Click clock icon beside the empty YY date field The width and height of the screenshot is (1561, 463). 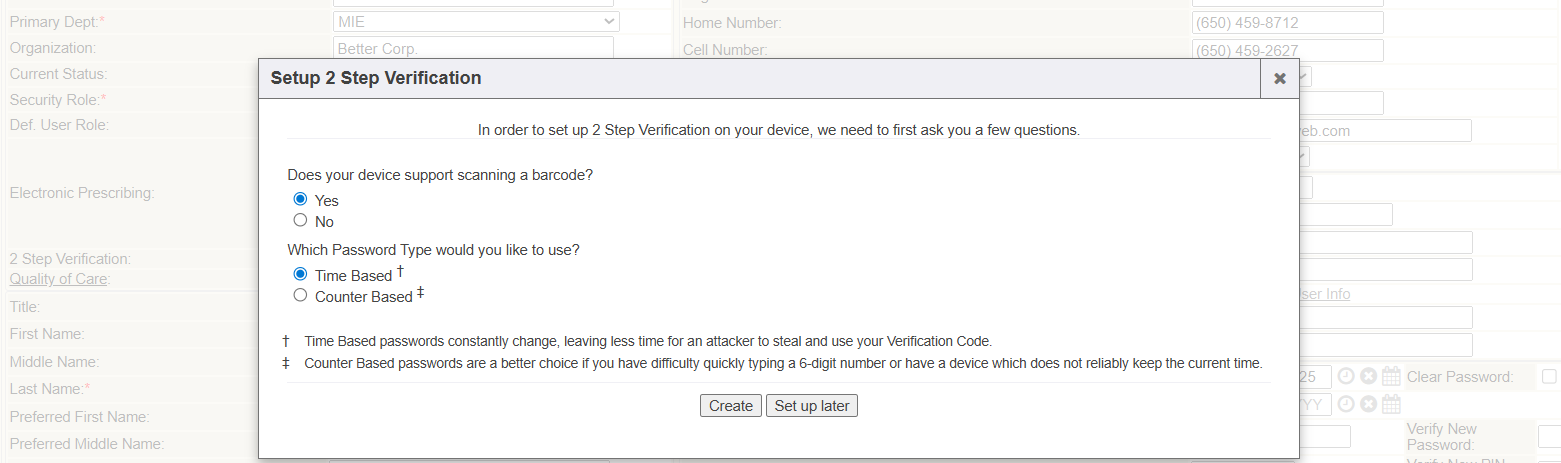(x=1346, y=404)
